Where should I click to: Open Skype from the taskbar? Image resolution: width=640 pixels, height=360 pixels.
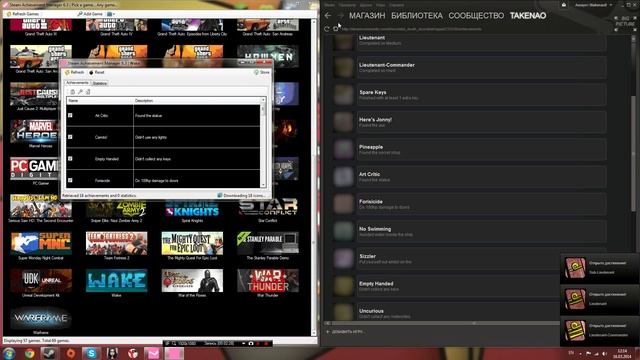click(x=91, y=353)
